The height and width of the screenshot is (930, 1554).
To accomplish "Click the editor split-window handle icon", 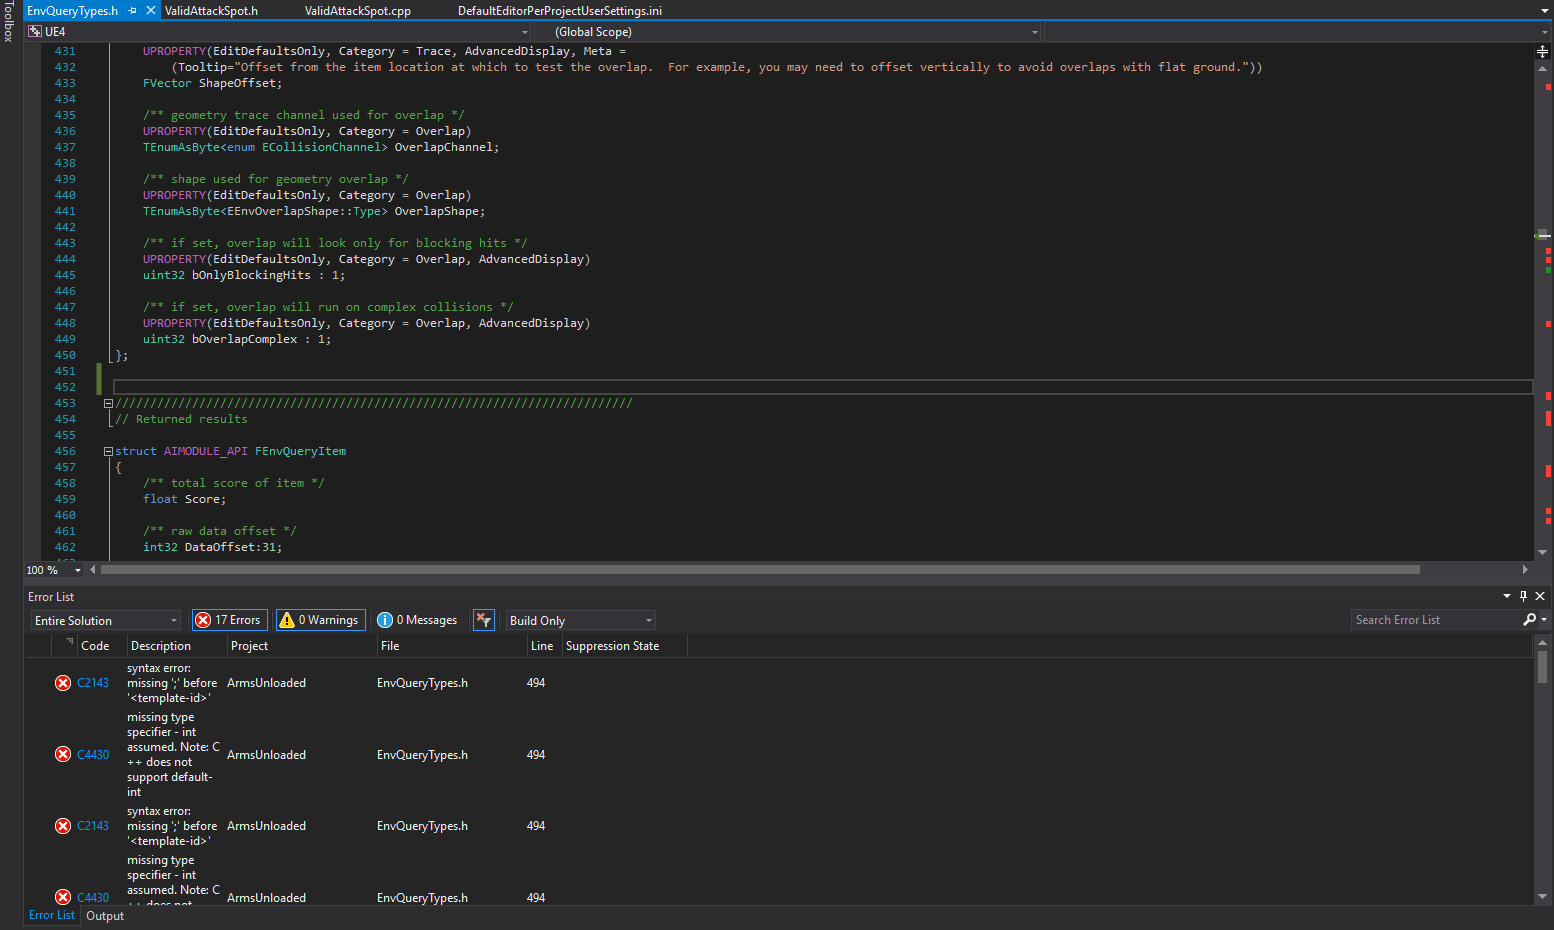I will click(1541, 51).
